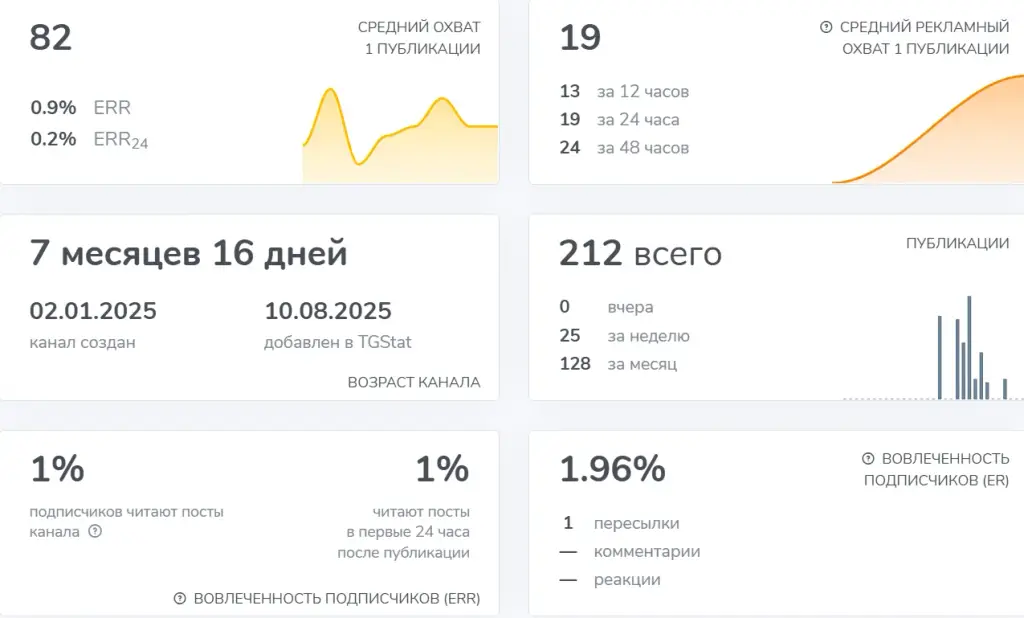Click the 'за 12 часов' row
The height and width of the screenshot is (618, 1024).
pyautogui.click(x=624, y=91)
